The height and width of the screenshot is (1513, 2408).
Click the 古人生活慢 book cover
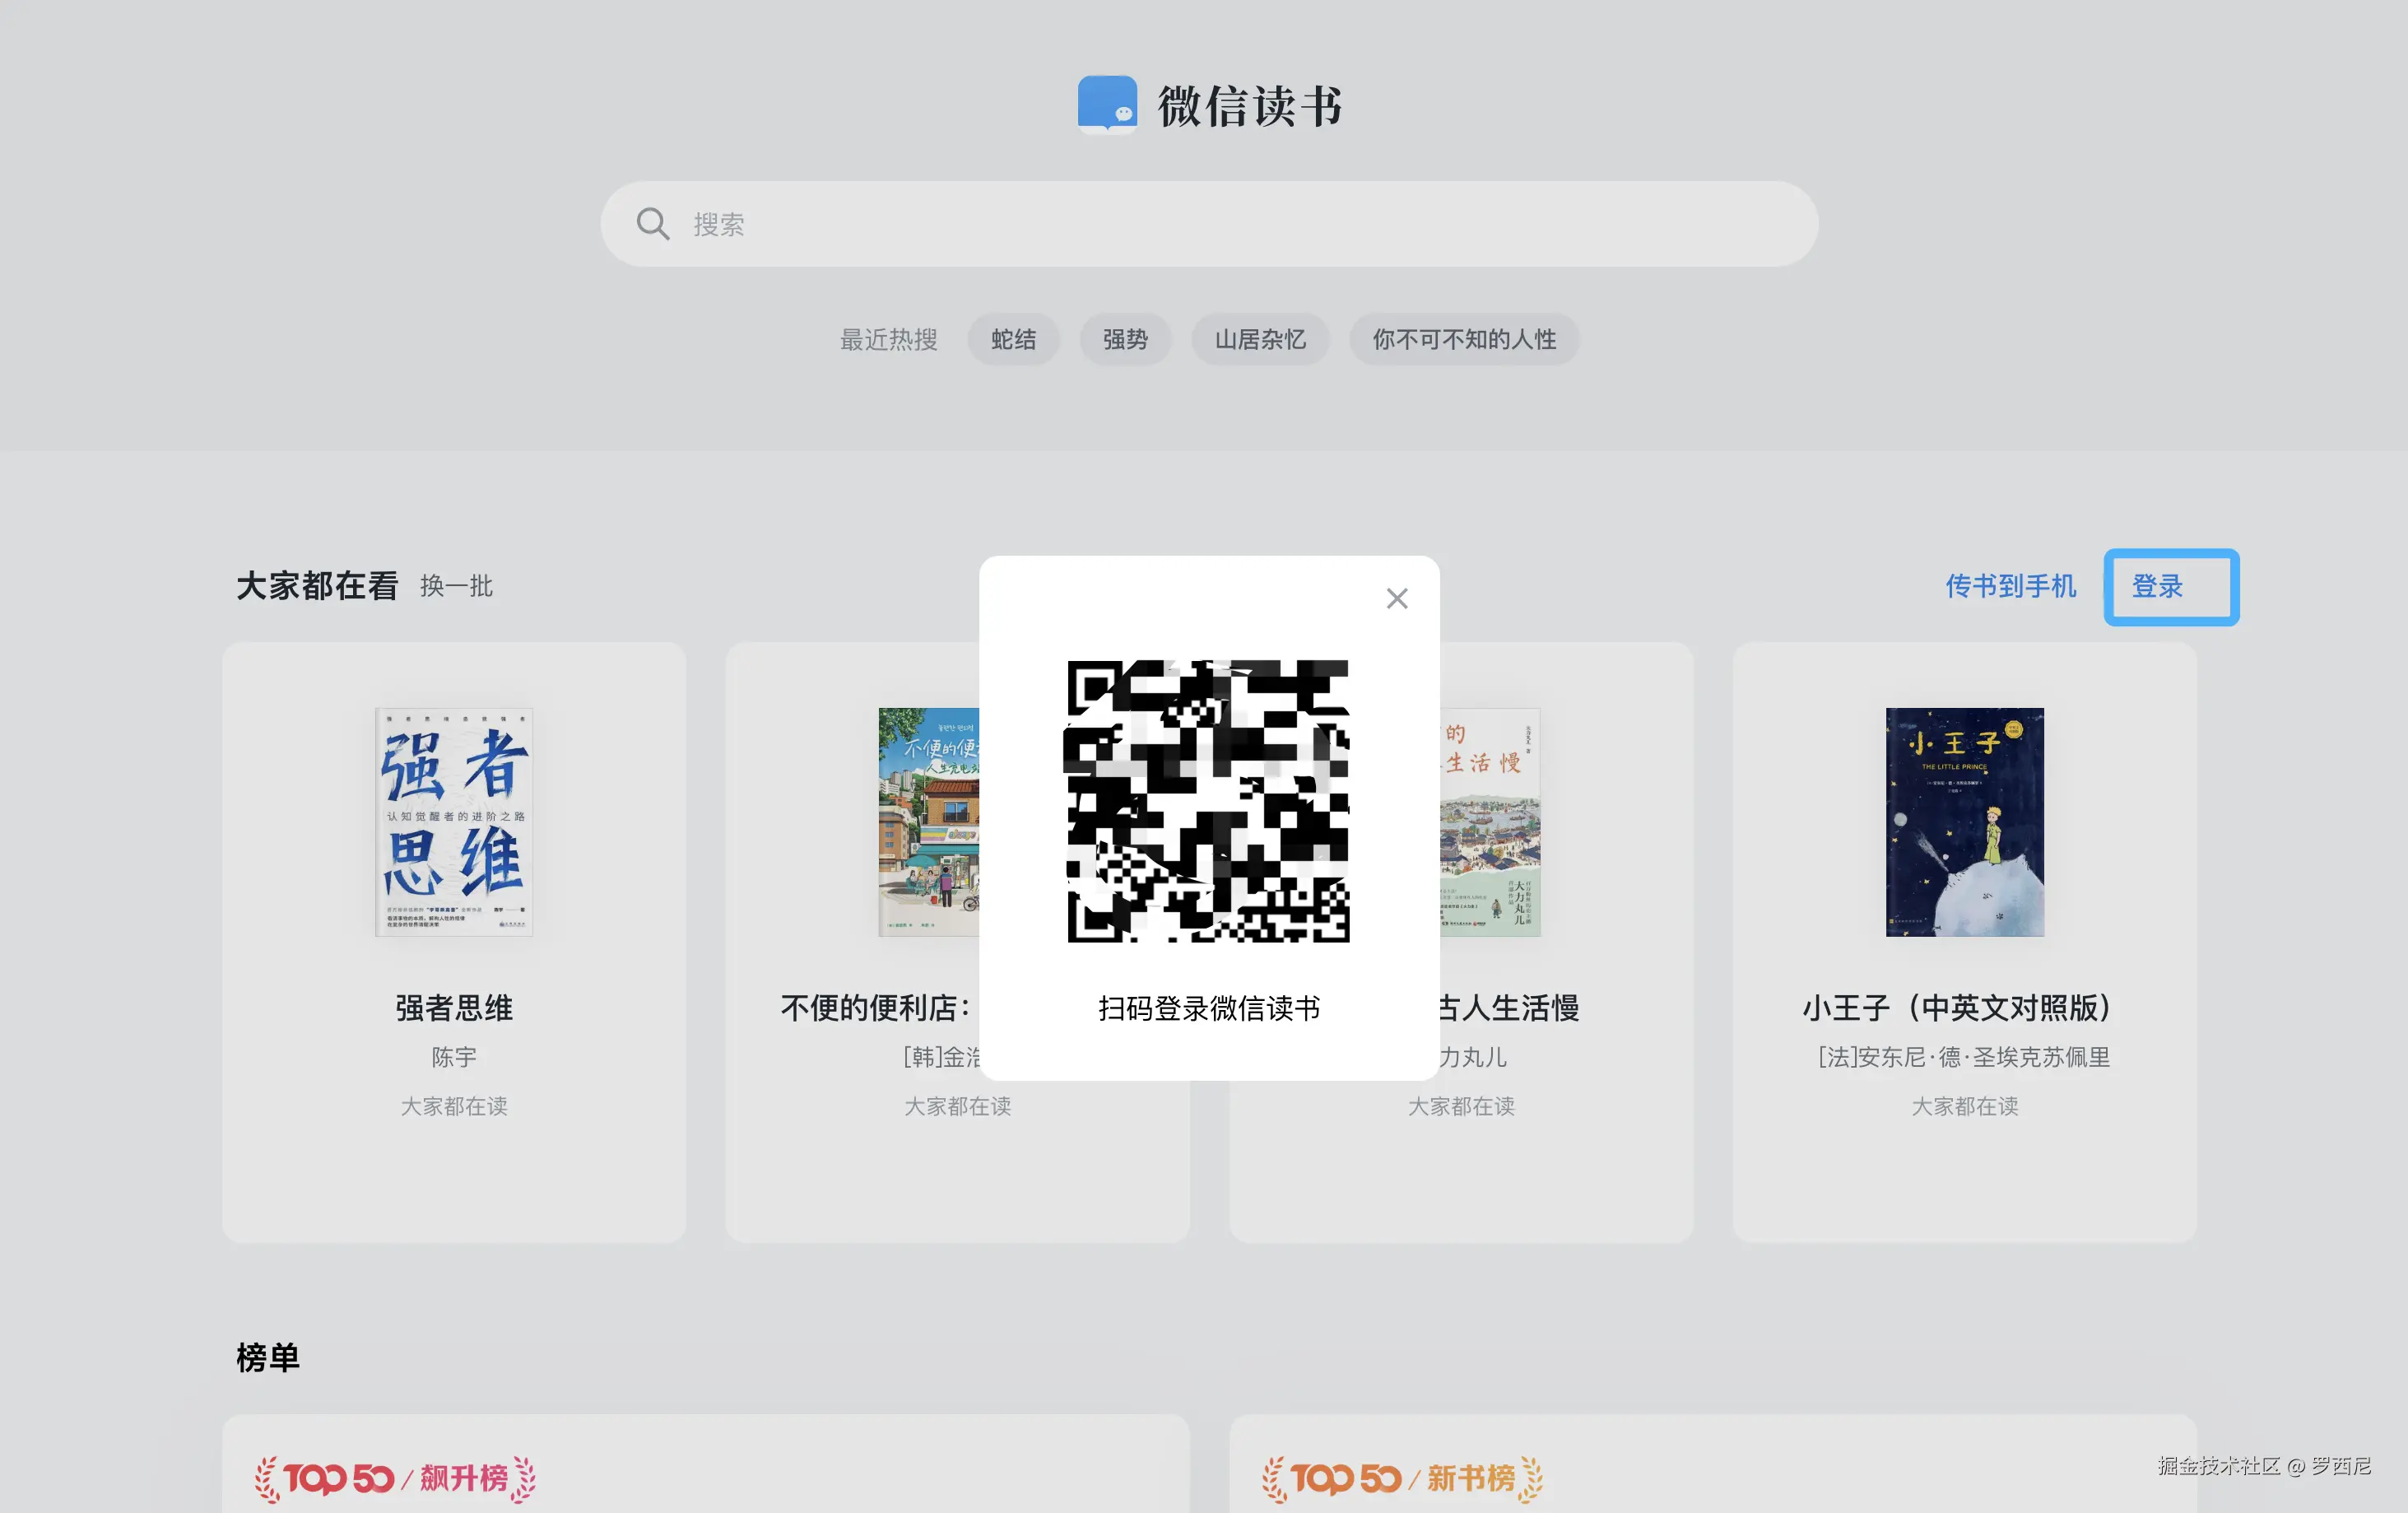[1490, 821]
